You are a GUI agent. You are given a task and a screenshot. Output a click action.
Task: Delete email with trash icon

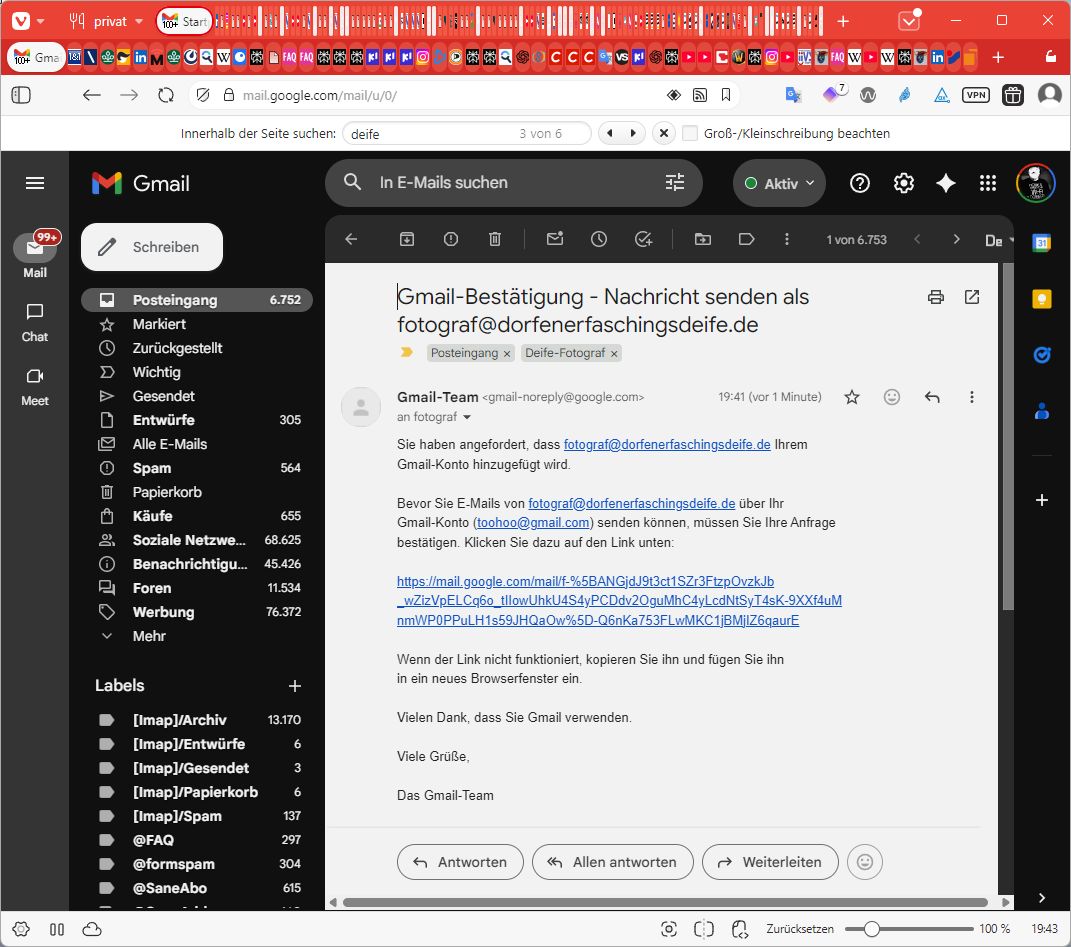[x=495, y=240]
